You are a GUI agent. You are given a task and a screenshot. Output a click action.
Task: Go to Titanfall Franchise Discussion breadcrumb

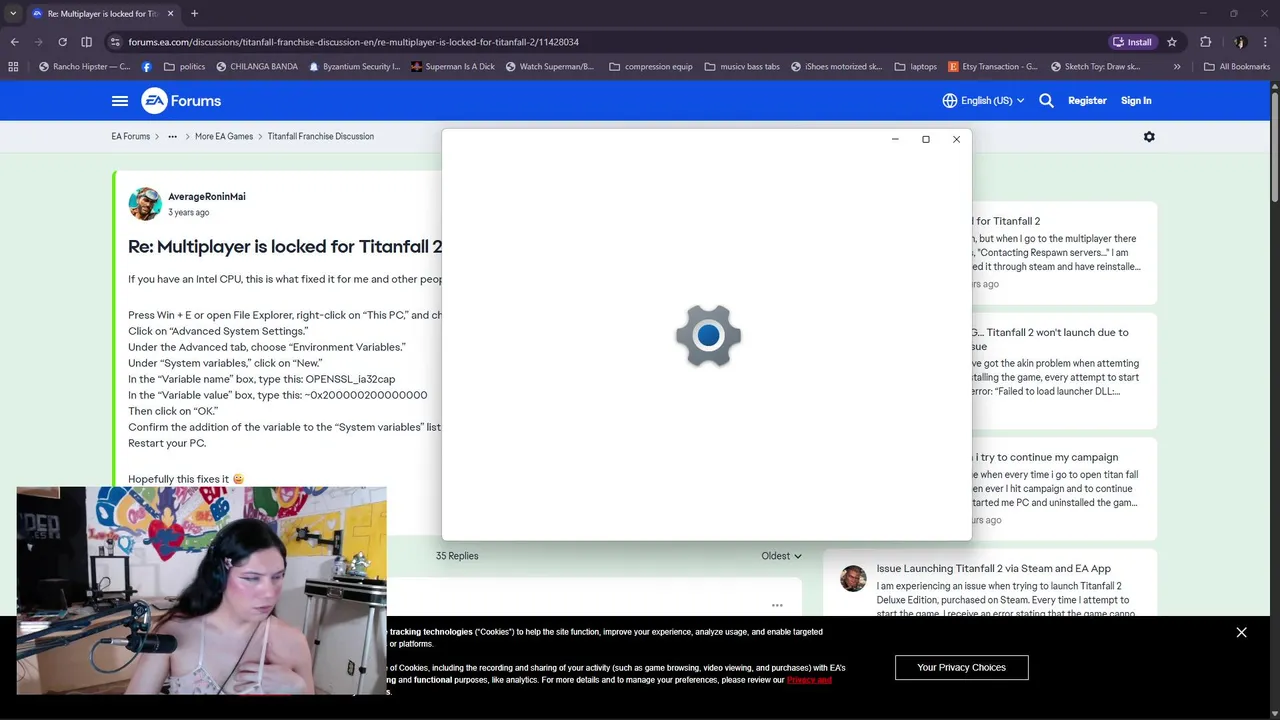pos(321,137)
